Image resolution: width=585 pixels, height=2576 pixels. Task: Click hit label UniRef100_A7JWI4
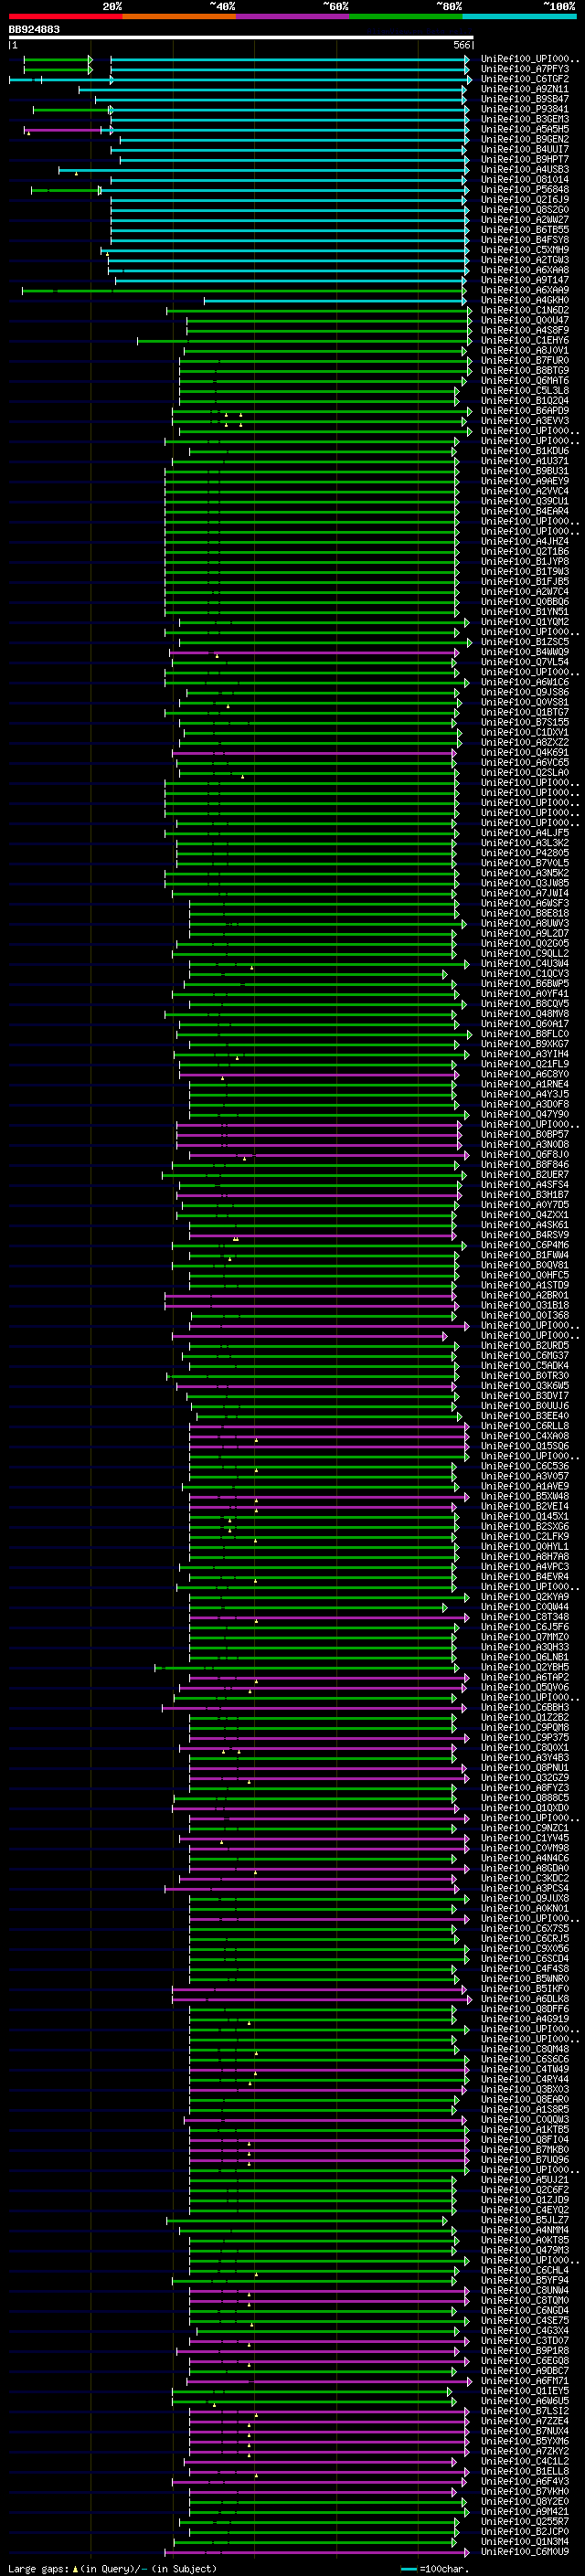pyautogui.click(x=525, y=893)
